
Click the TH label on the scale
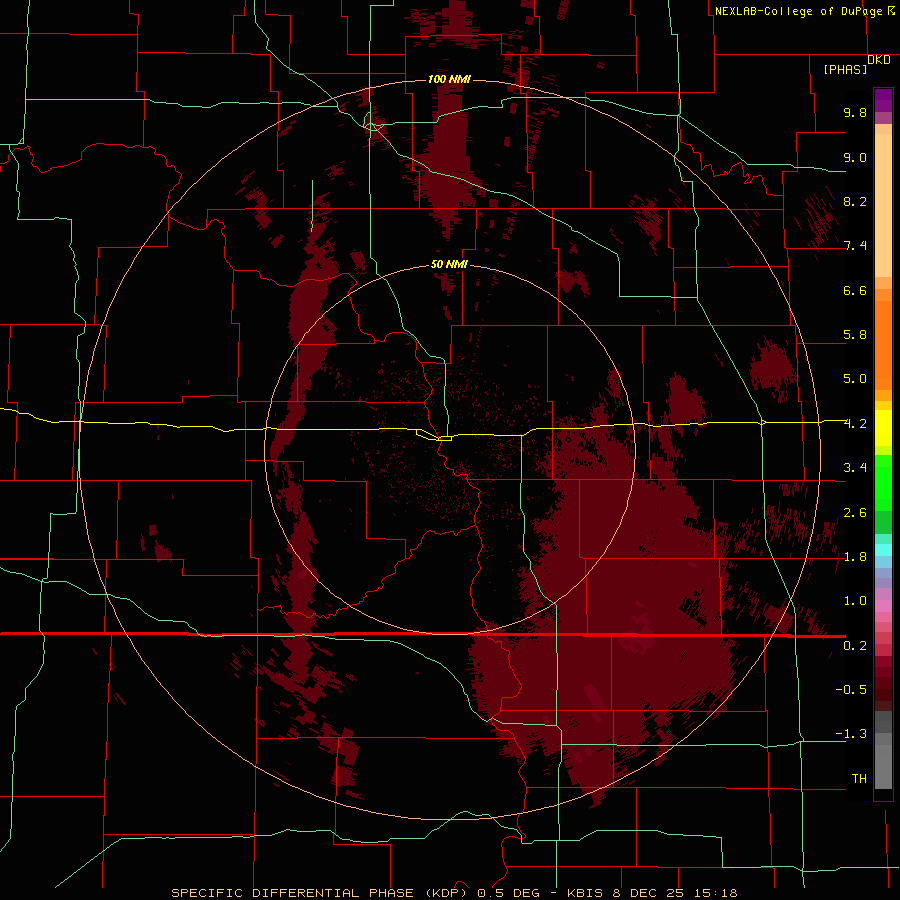point(859,779)
